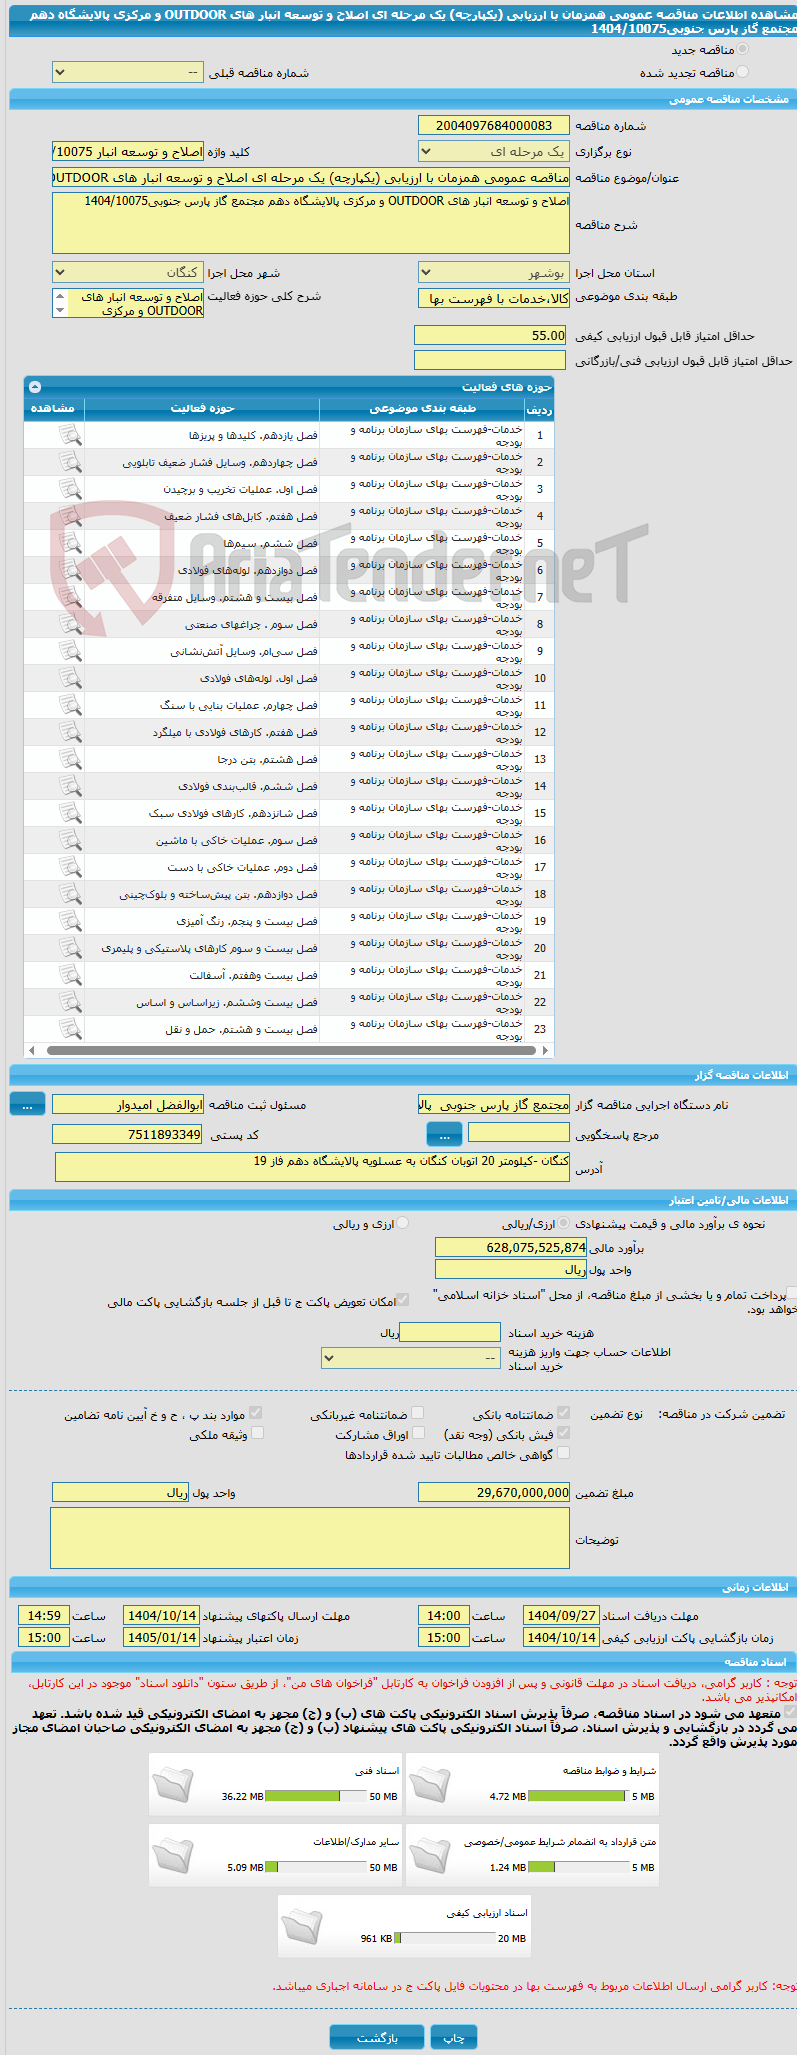Collapse the حوزه های فعالیت panel
This screenshot has width=797, height=2055.
click(35, 386)
